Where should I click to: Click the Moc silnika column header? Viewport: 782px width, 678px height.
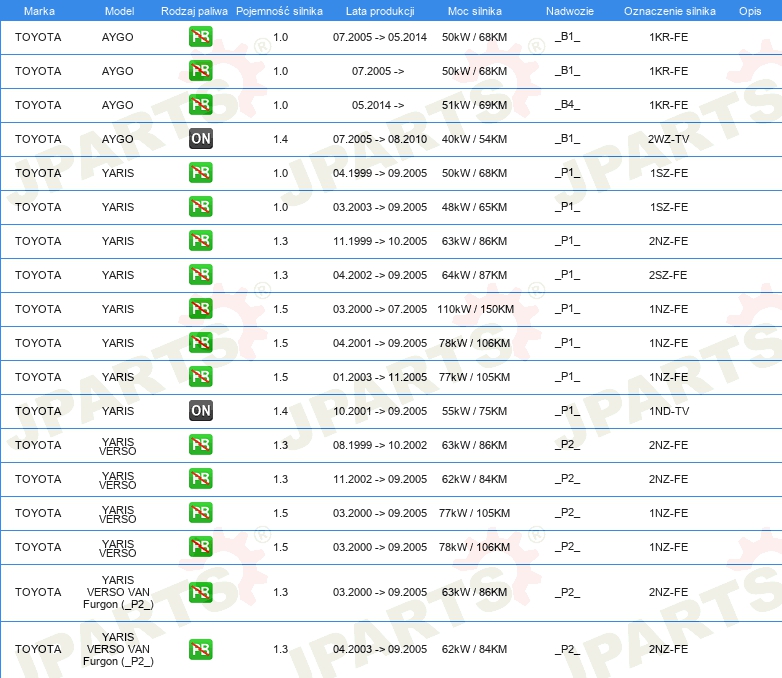tap(475, 10)
